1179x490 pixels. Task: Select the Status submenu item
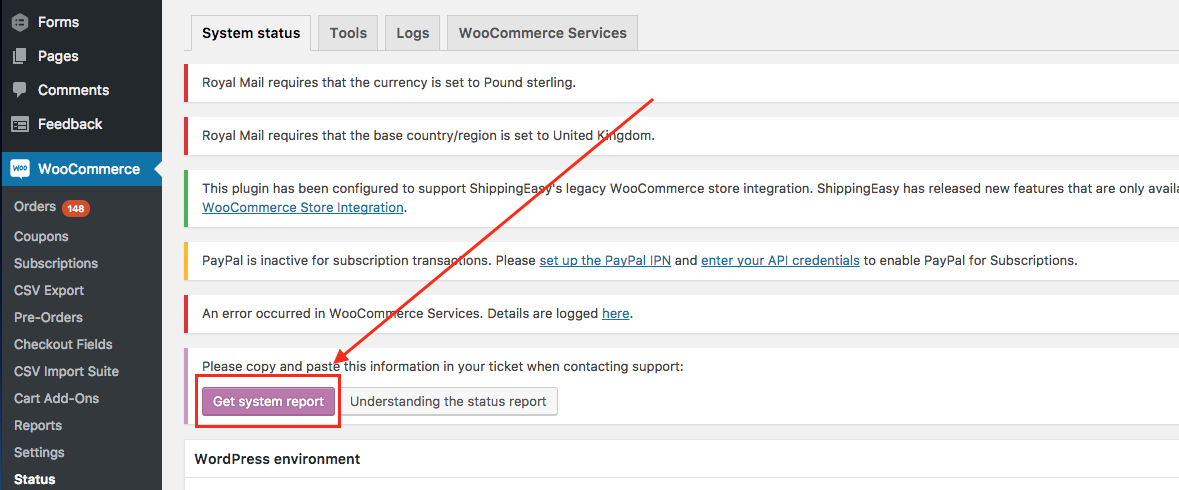pos(35,479)
